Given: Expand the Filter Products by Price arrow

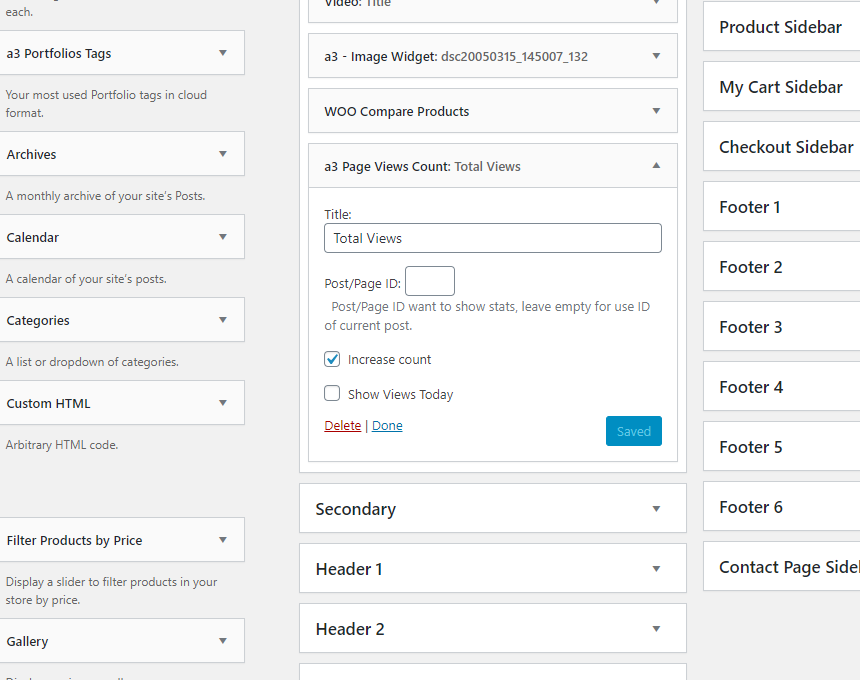Looking at the screenshot, I should 223,540.
